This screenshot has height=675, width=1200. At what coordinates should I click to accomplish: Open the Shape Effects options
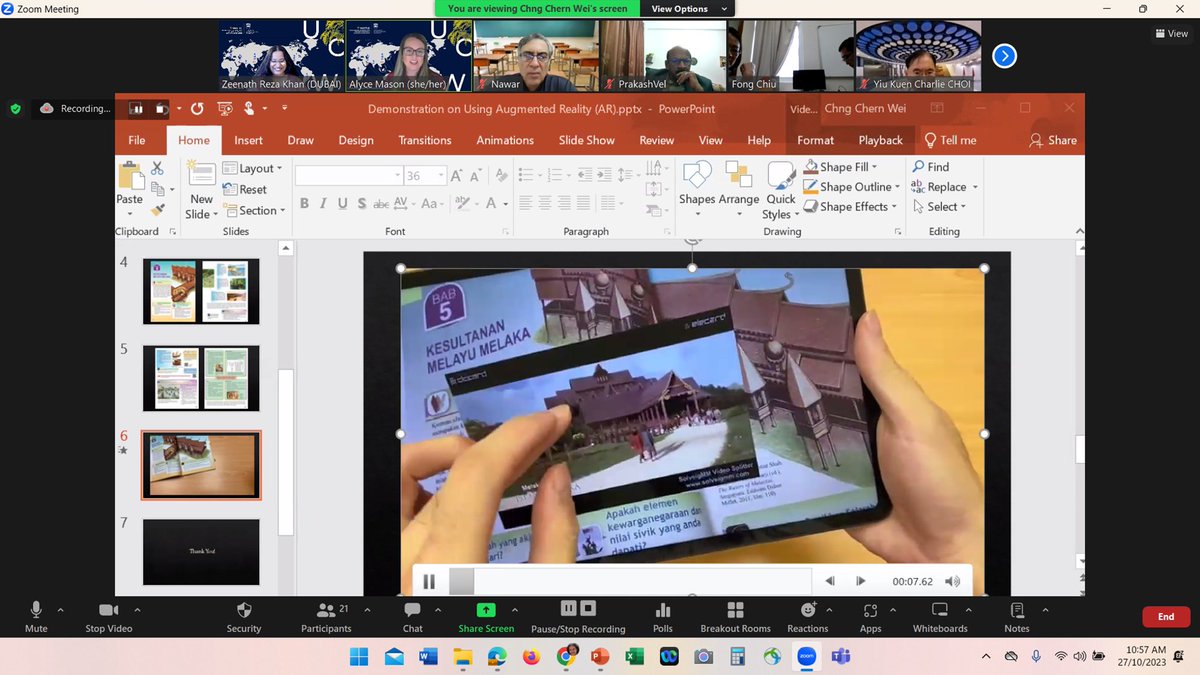[849, 206]
